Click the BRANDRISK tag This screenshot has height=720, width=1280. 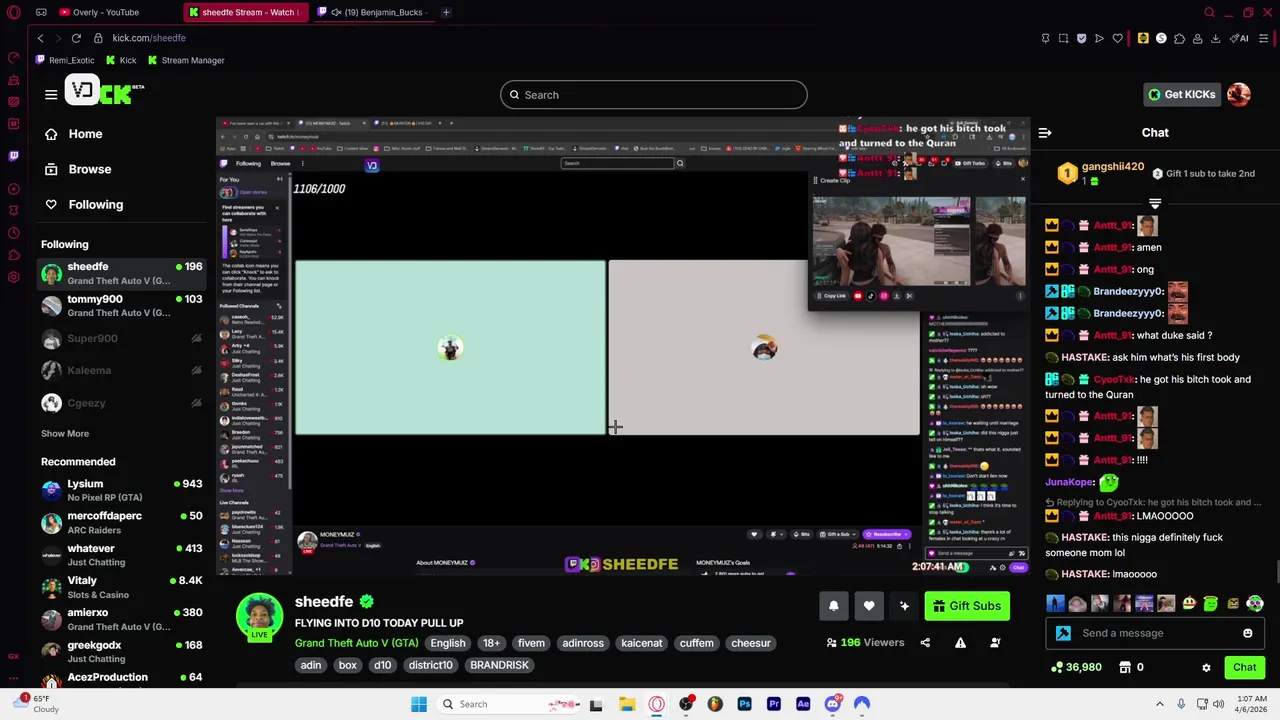point(499,665)
